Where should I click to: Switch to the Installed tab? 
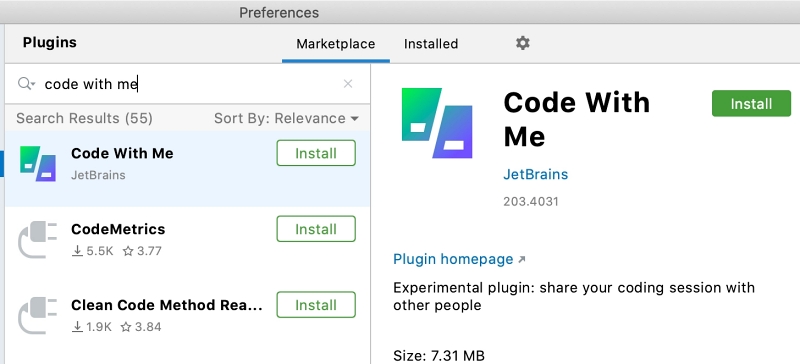[x=431, y=44]
